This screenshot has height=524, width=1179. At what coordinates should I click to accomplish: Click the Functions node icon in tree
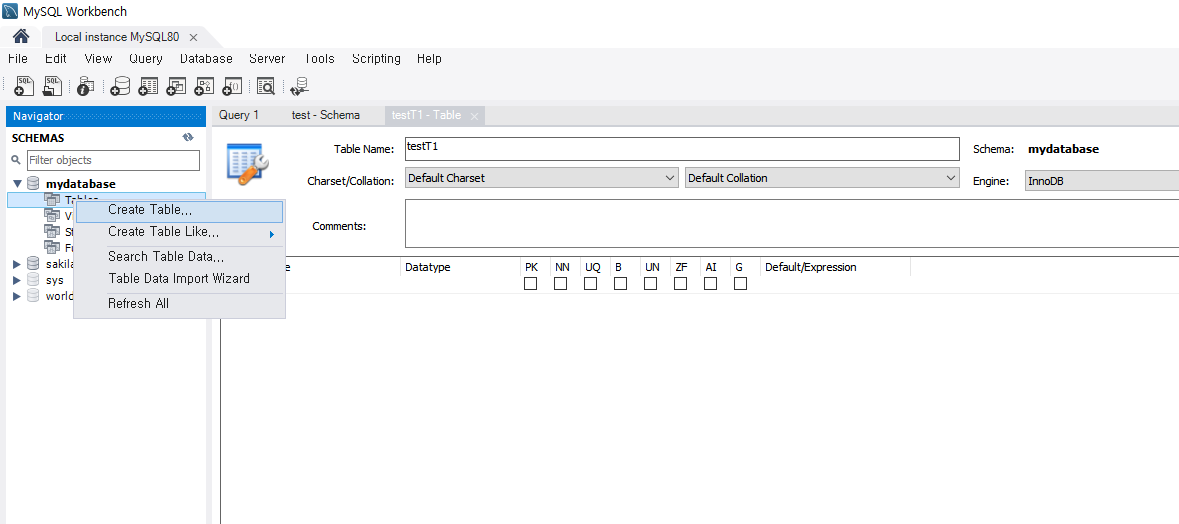pyautogui.click(x=51, y=247)
